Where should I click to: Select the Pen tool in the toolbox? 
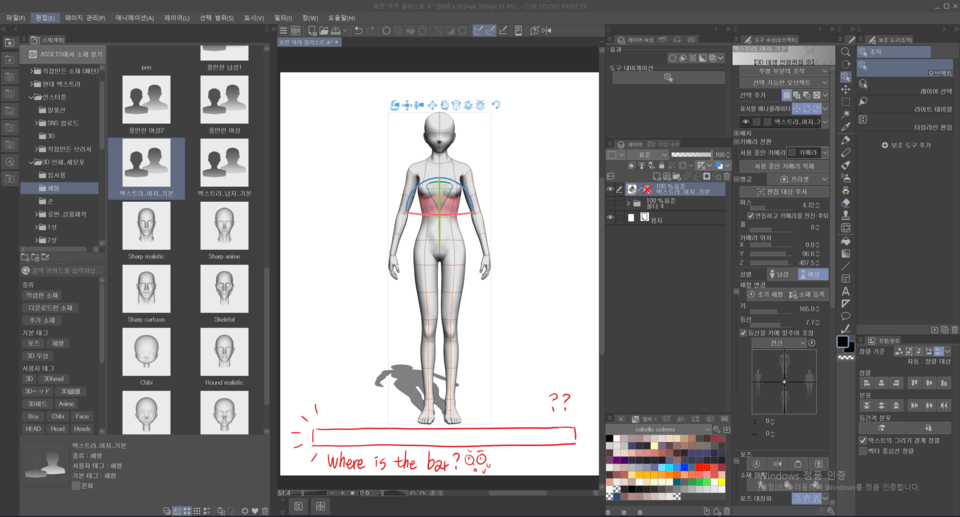846,140
